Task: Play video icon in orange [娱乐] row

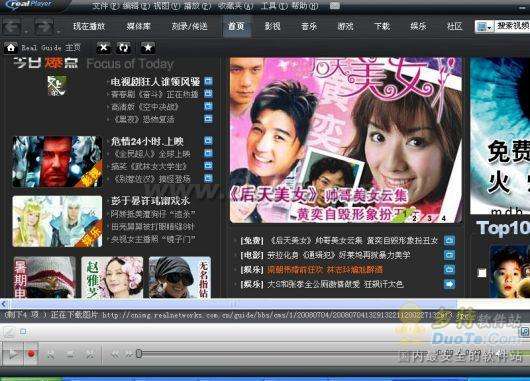Action: 449,269
